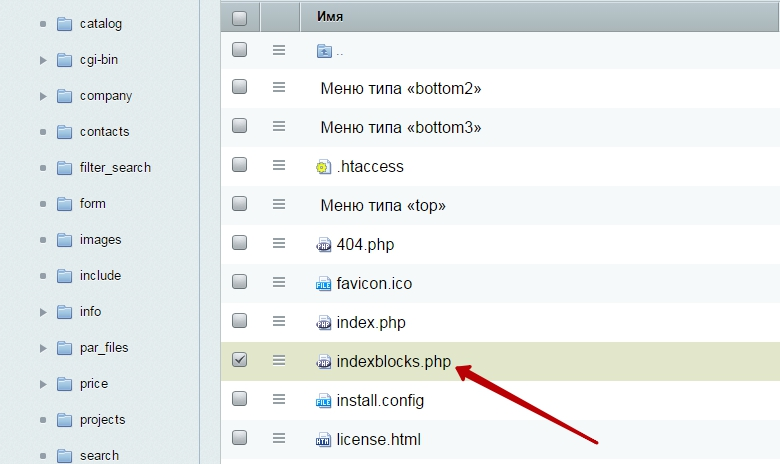Click the license.html file icon
The image size is (780, 464).
click(323, 440)
